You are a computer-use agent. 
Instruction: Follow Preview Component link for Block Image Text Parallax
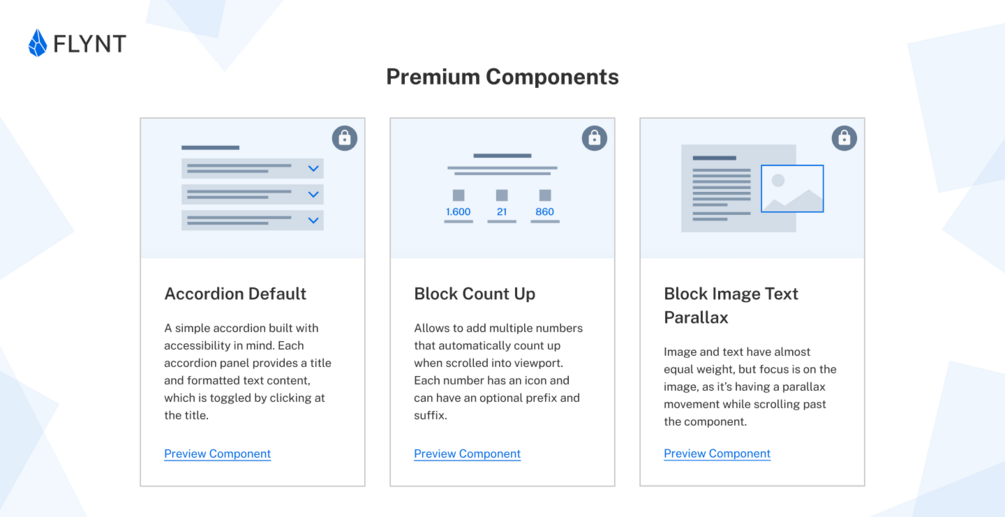pos(717,454)
